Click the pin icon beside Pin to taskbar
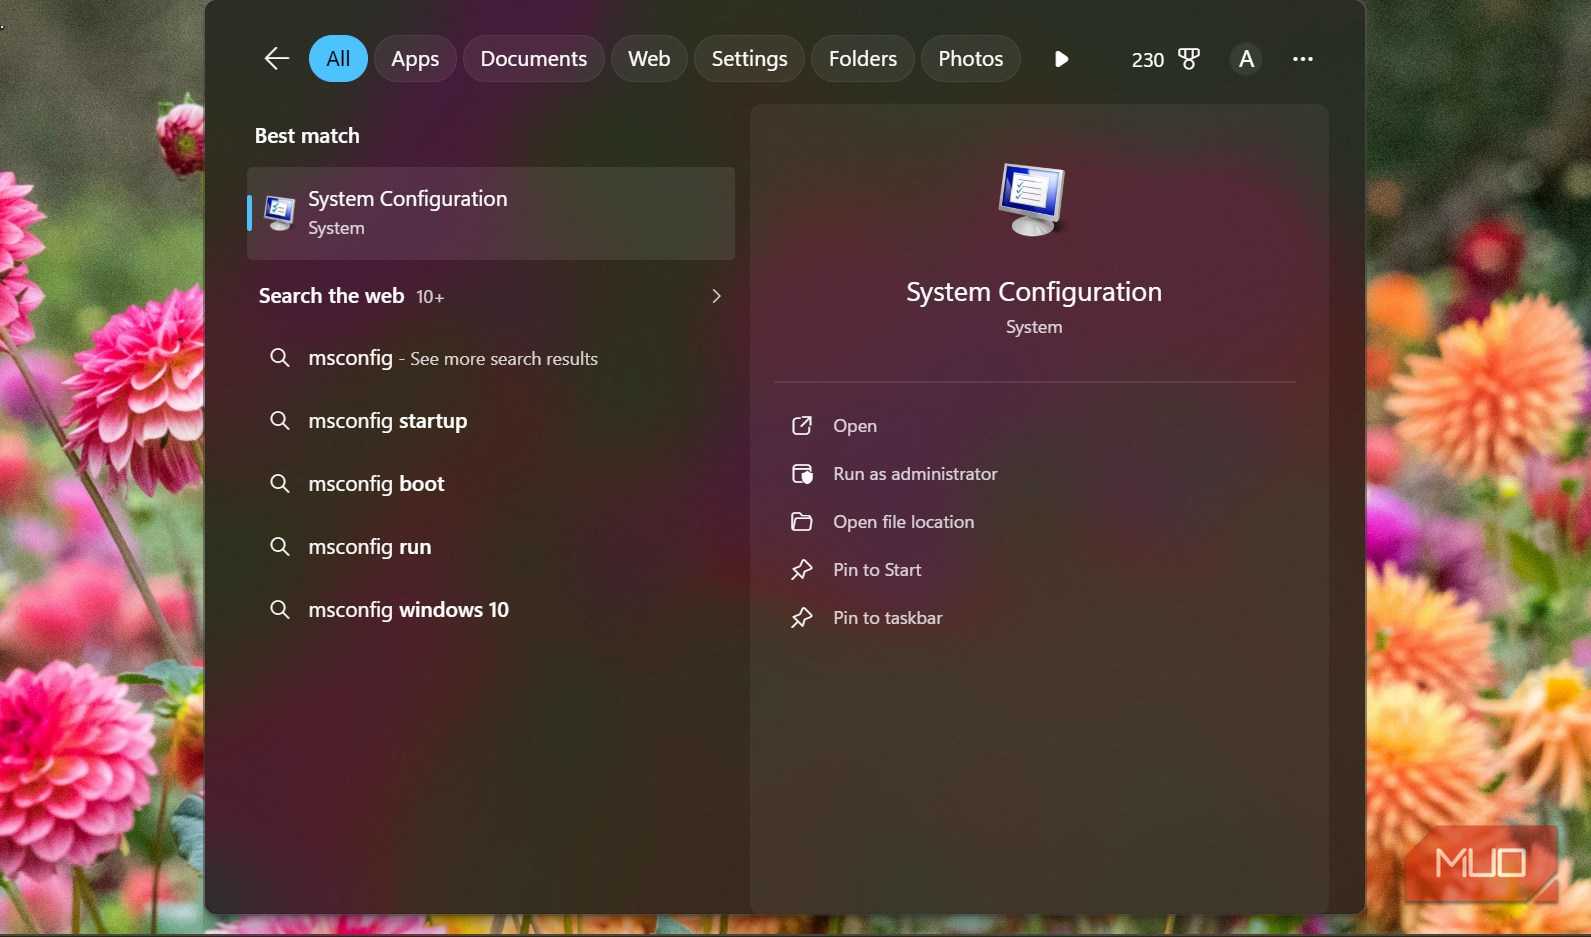1591x937 pixels. coord(802,618)
